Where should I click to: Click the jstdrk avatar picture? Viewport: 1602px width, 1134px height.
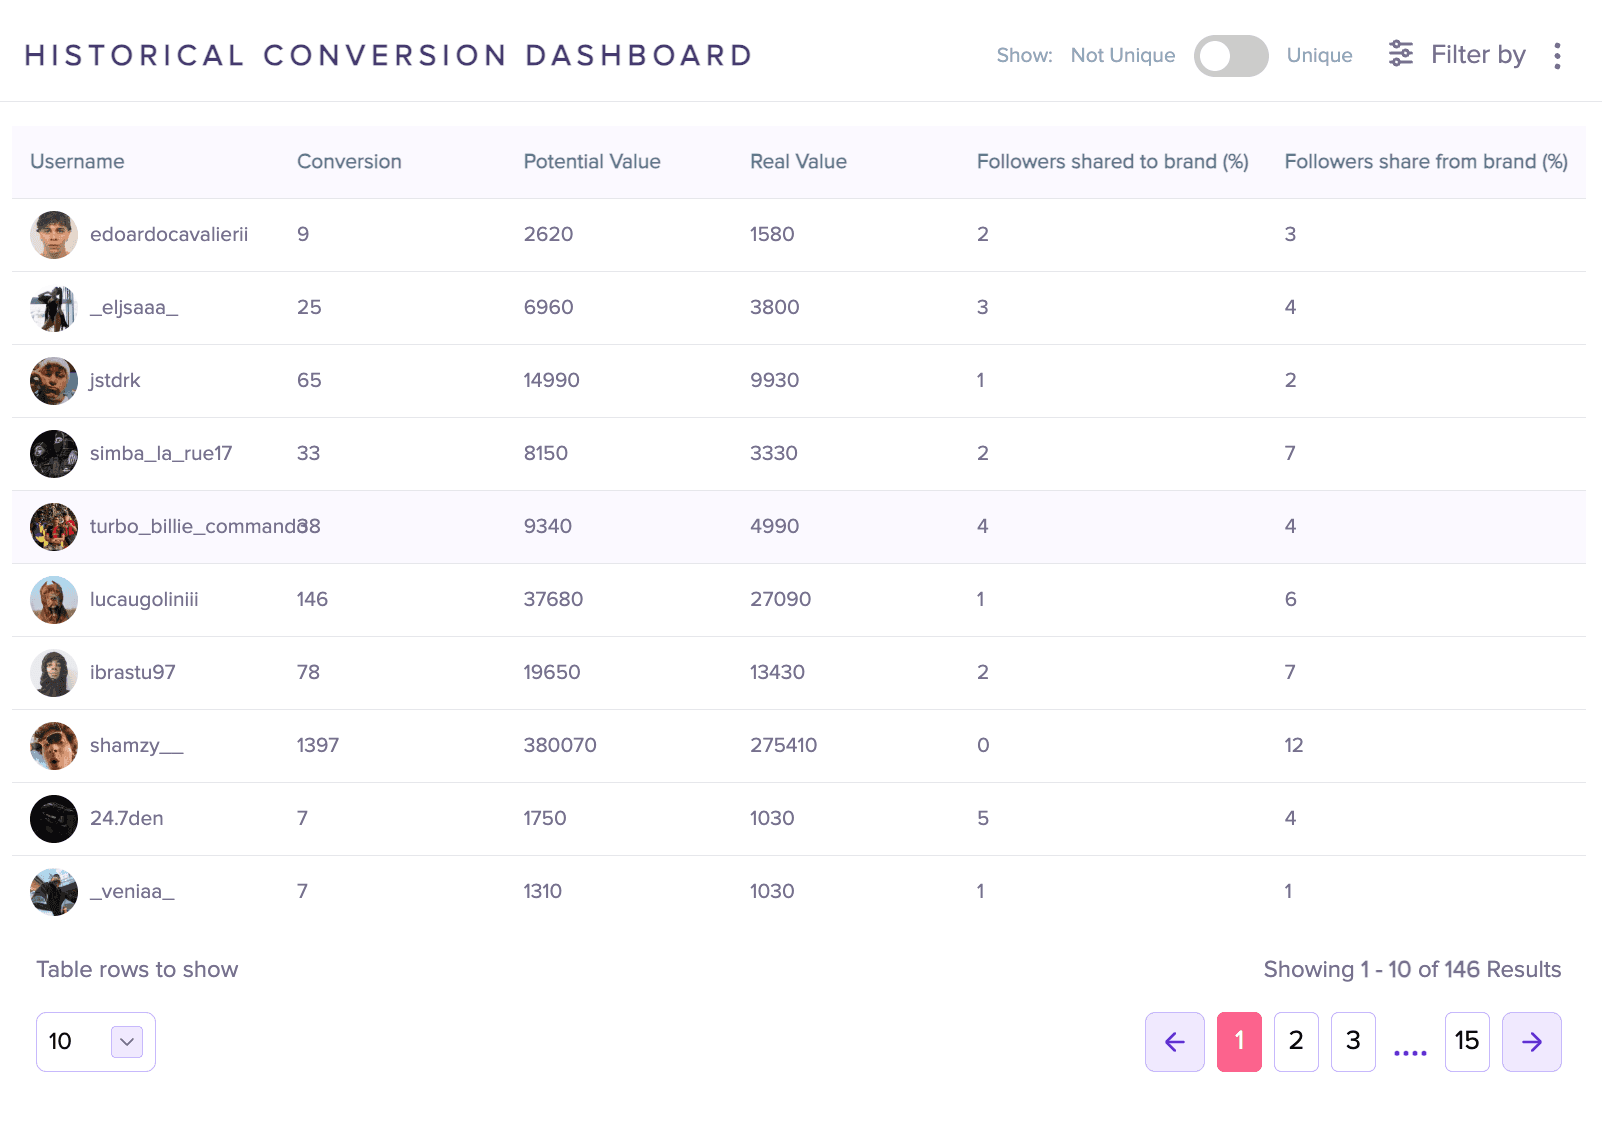(x=54, y=381)
